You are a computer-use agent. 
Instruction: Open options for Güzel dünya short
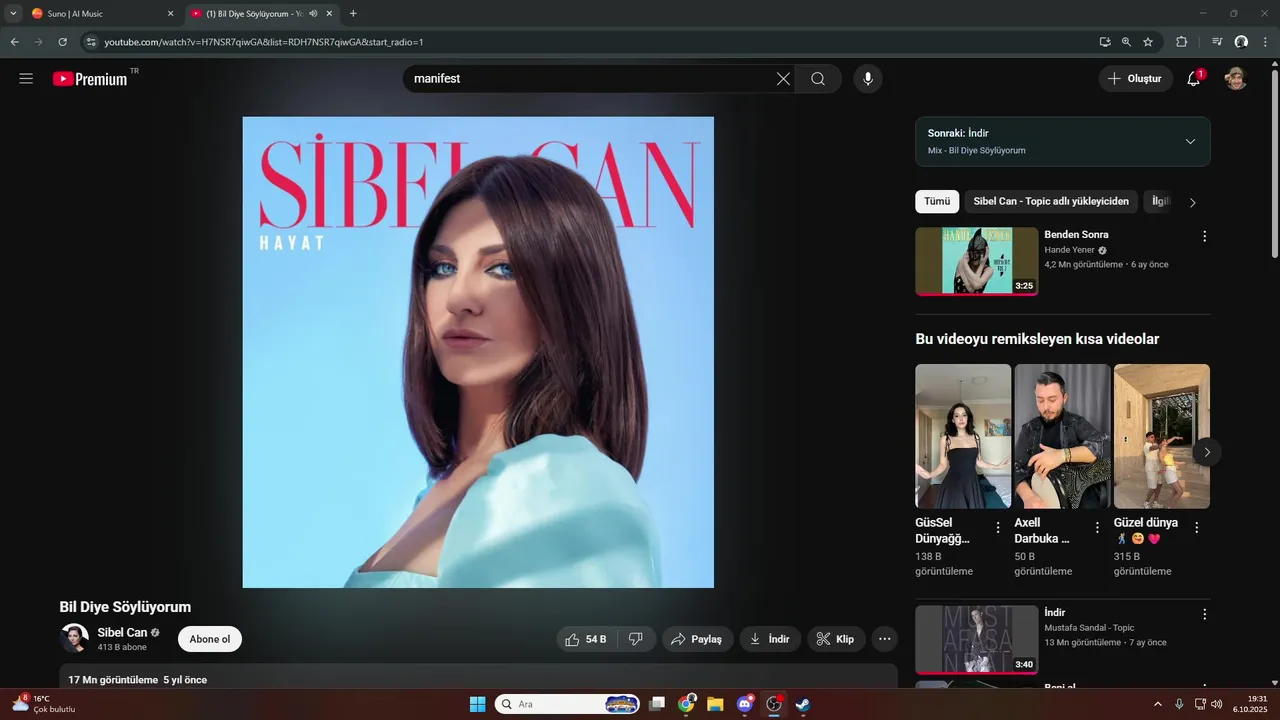[1197, 528]
